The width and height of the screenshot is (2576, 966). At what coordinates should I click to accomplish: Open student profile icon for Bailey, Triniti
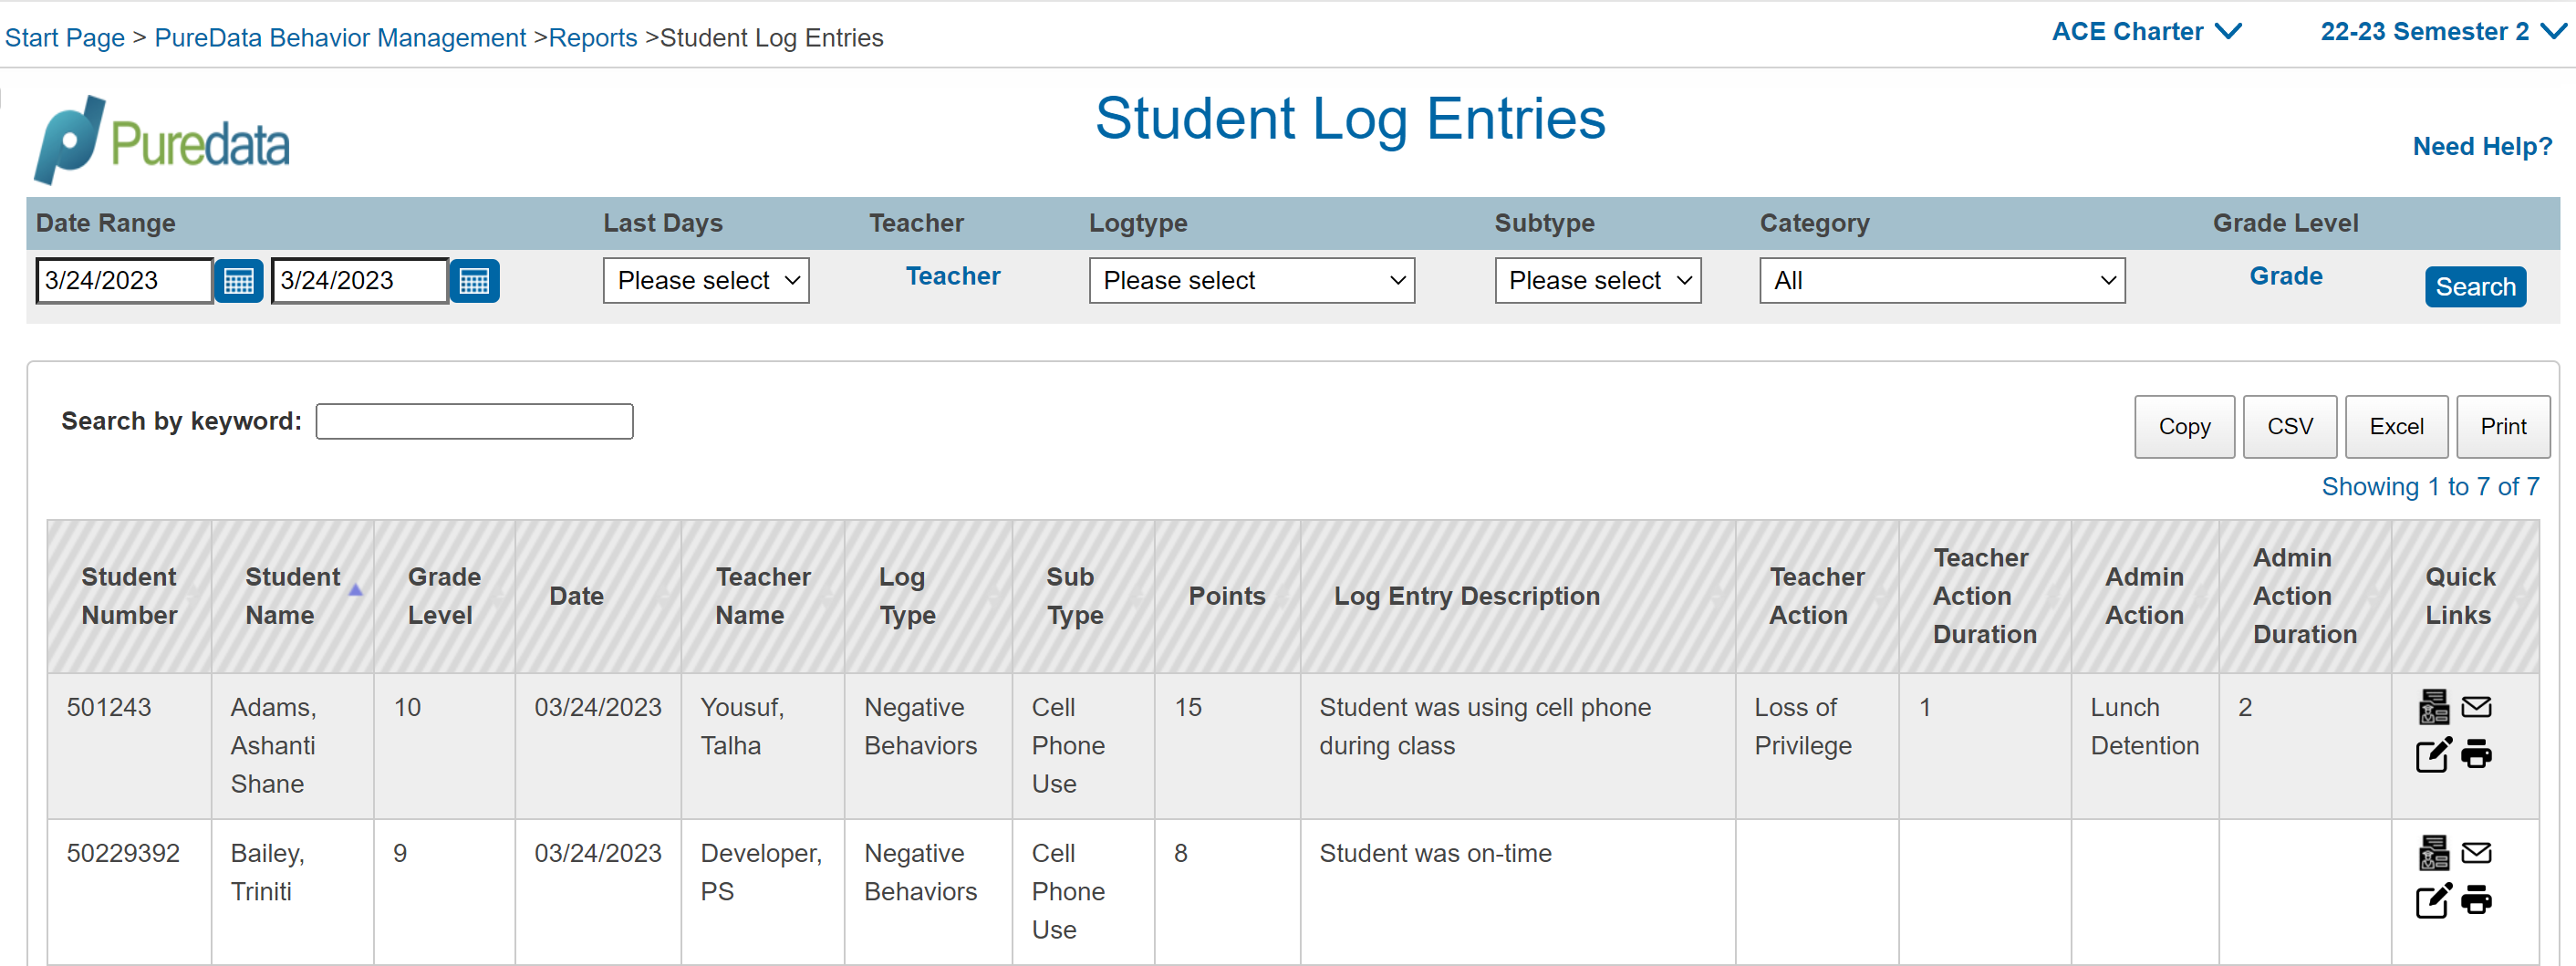click(x=2433, y=853)
